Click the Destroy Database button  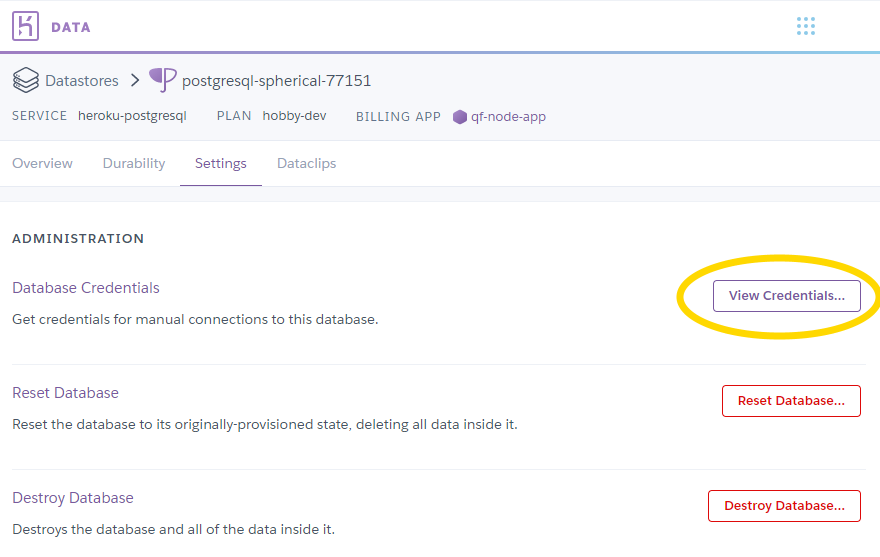click(x=784, y=506)
